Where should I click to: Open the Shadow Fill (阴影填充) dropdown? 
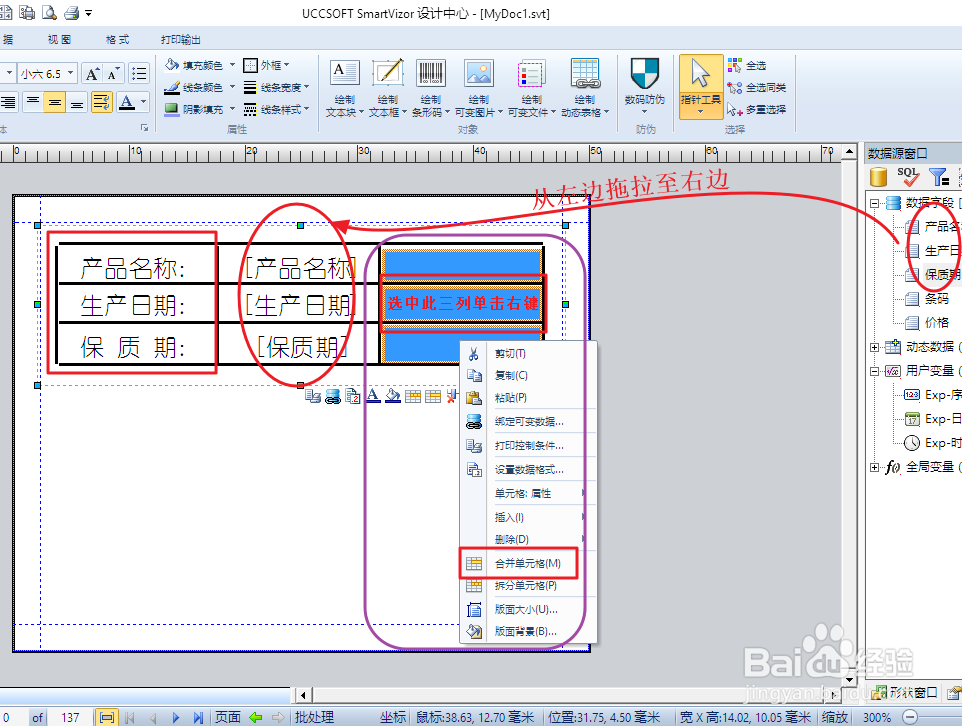[x=232, y=109]
